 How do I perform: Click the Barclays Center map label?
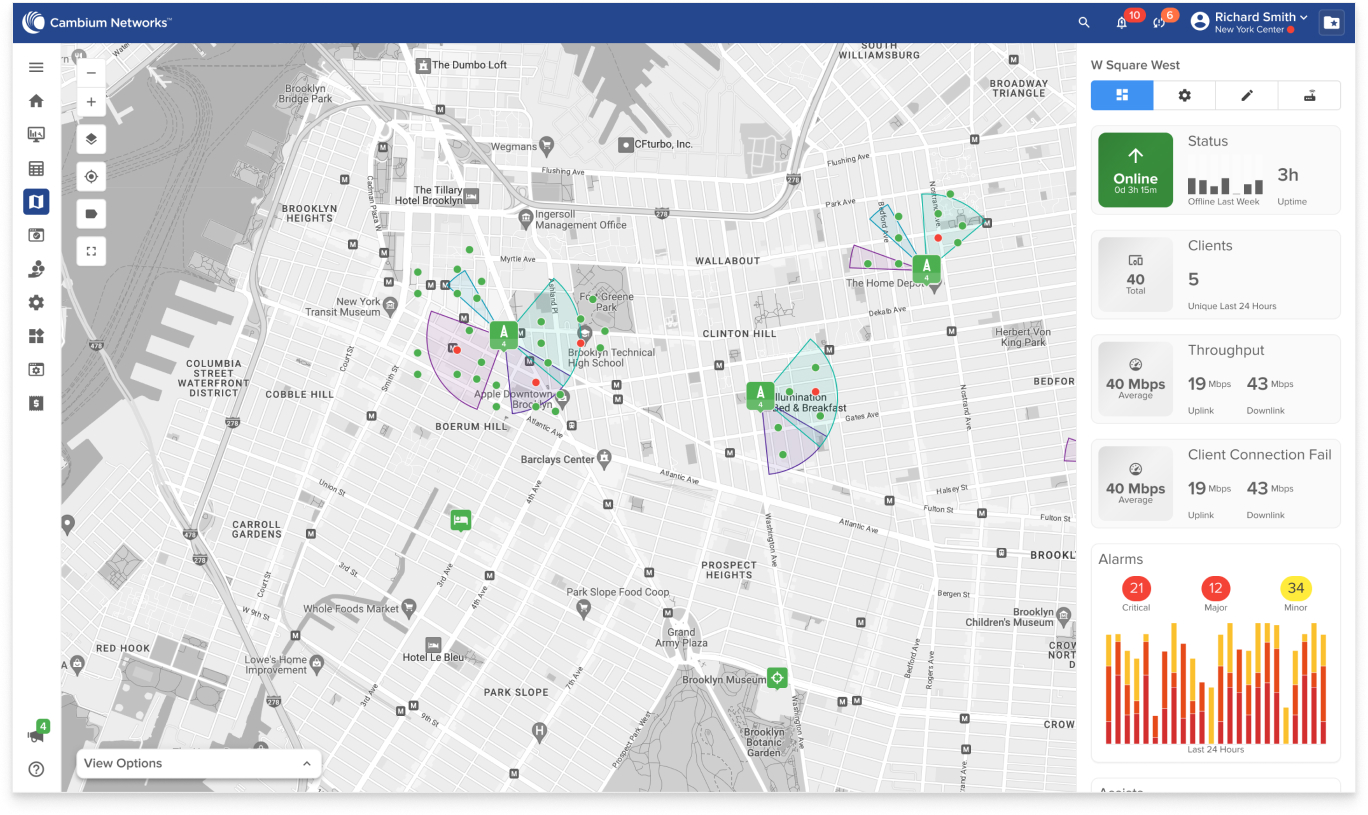[x=558, y=460]
